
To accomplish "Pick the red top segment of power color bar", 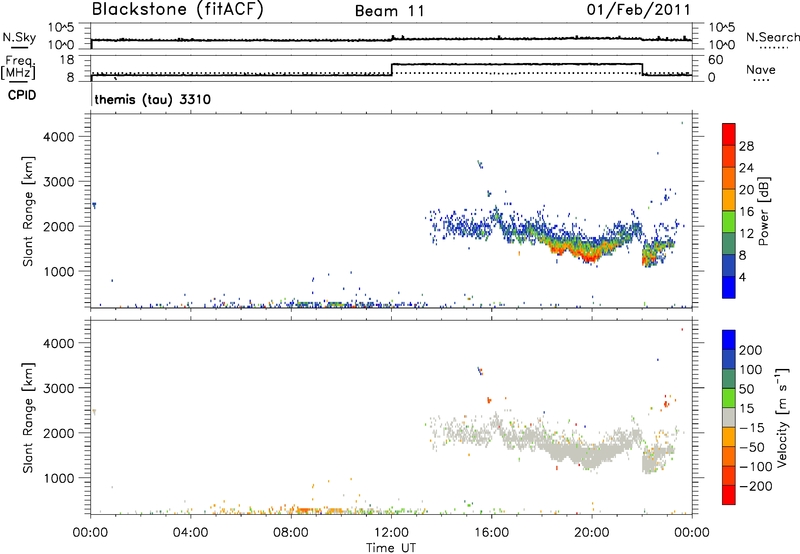I will point(729,135).
